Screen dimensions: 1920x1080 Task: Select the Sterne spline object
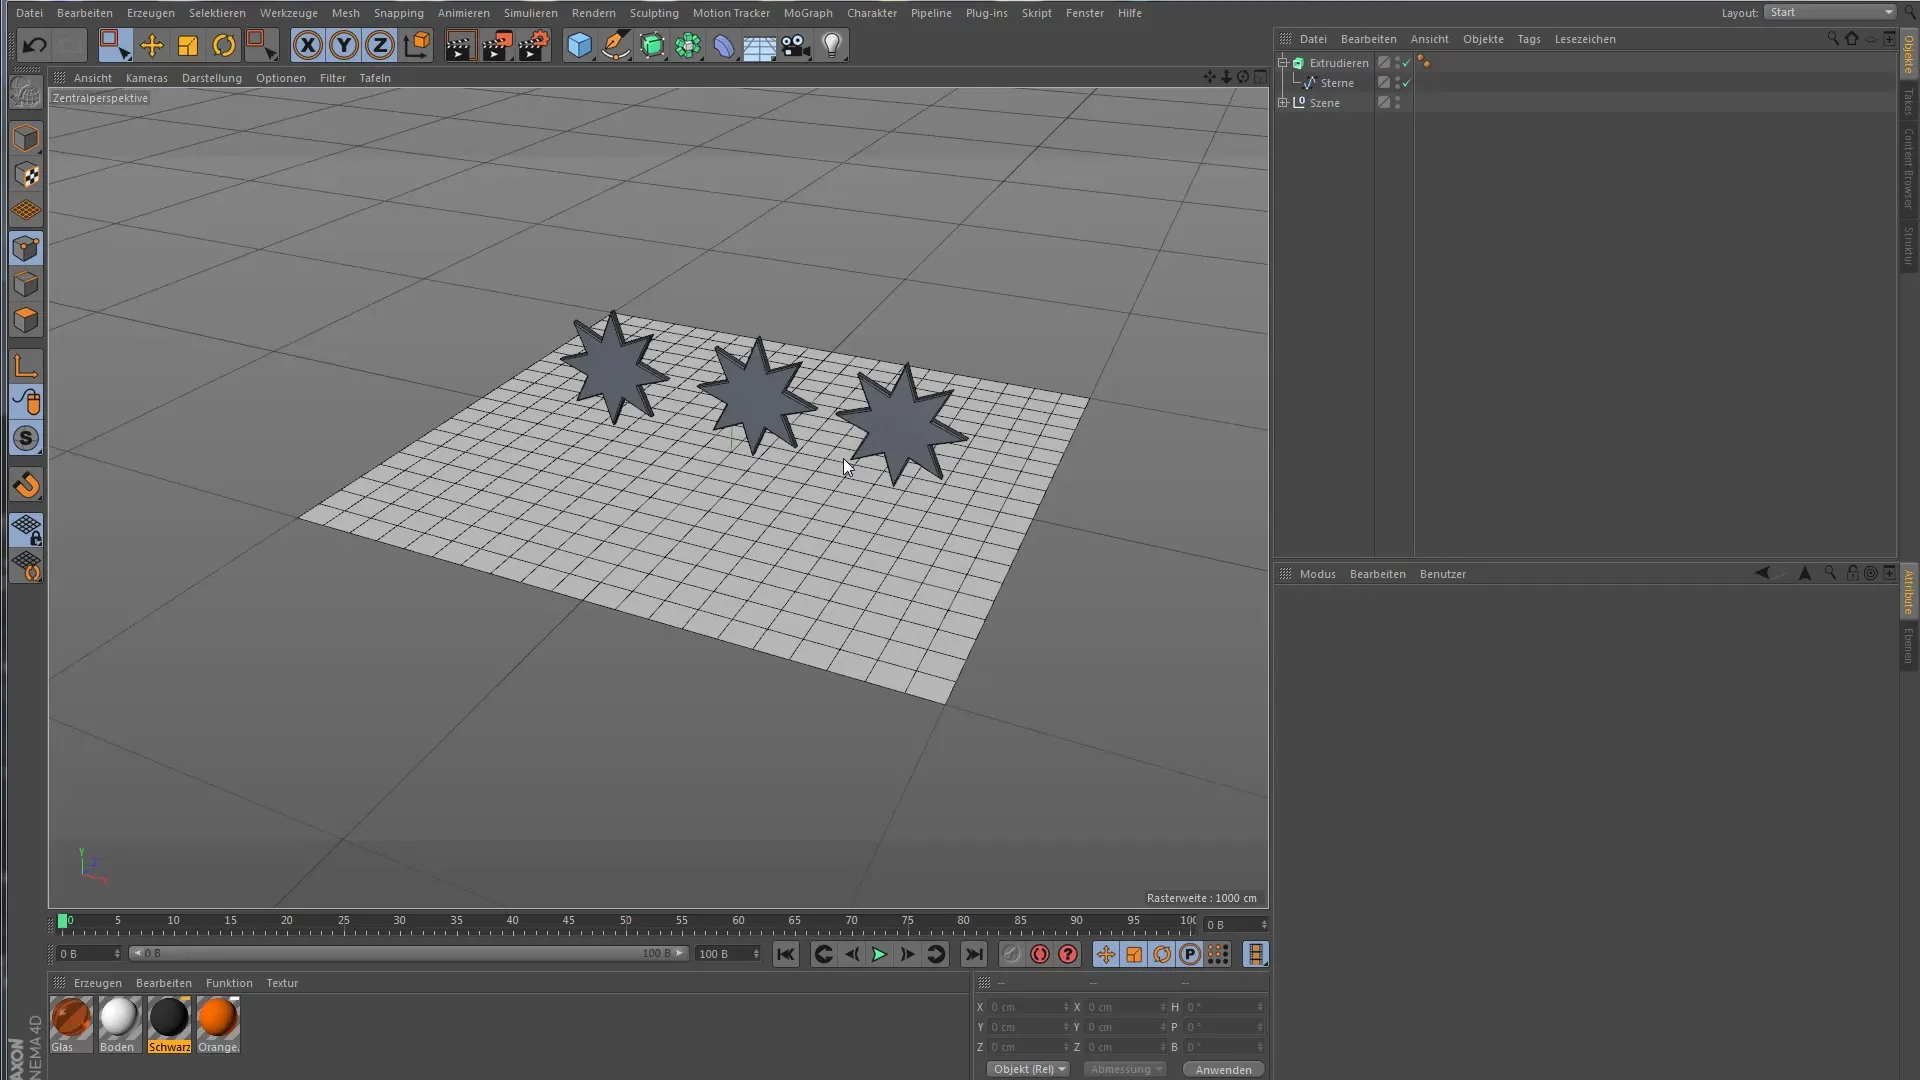tap(1337, 83)
